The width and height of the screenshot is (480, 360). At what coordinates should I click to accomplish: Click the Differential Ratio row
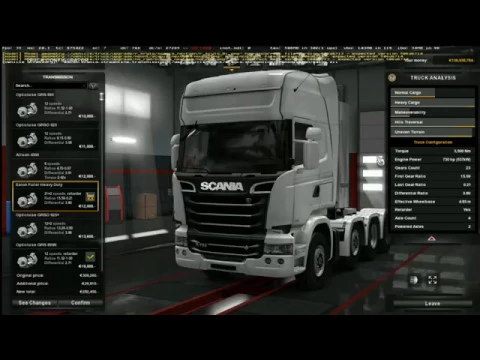pos(433,193)
